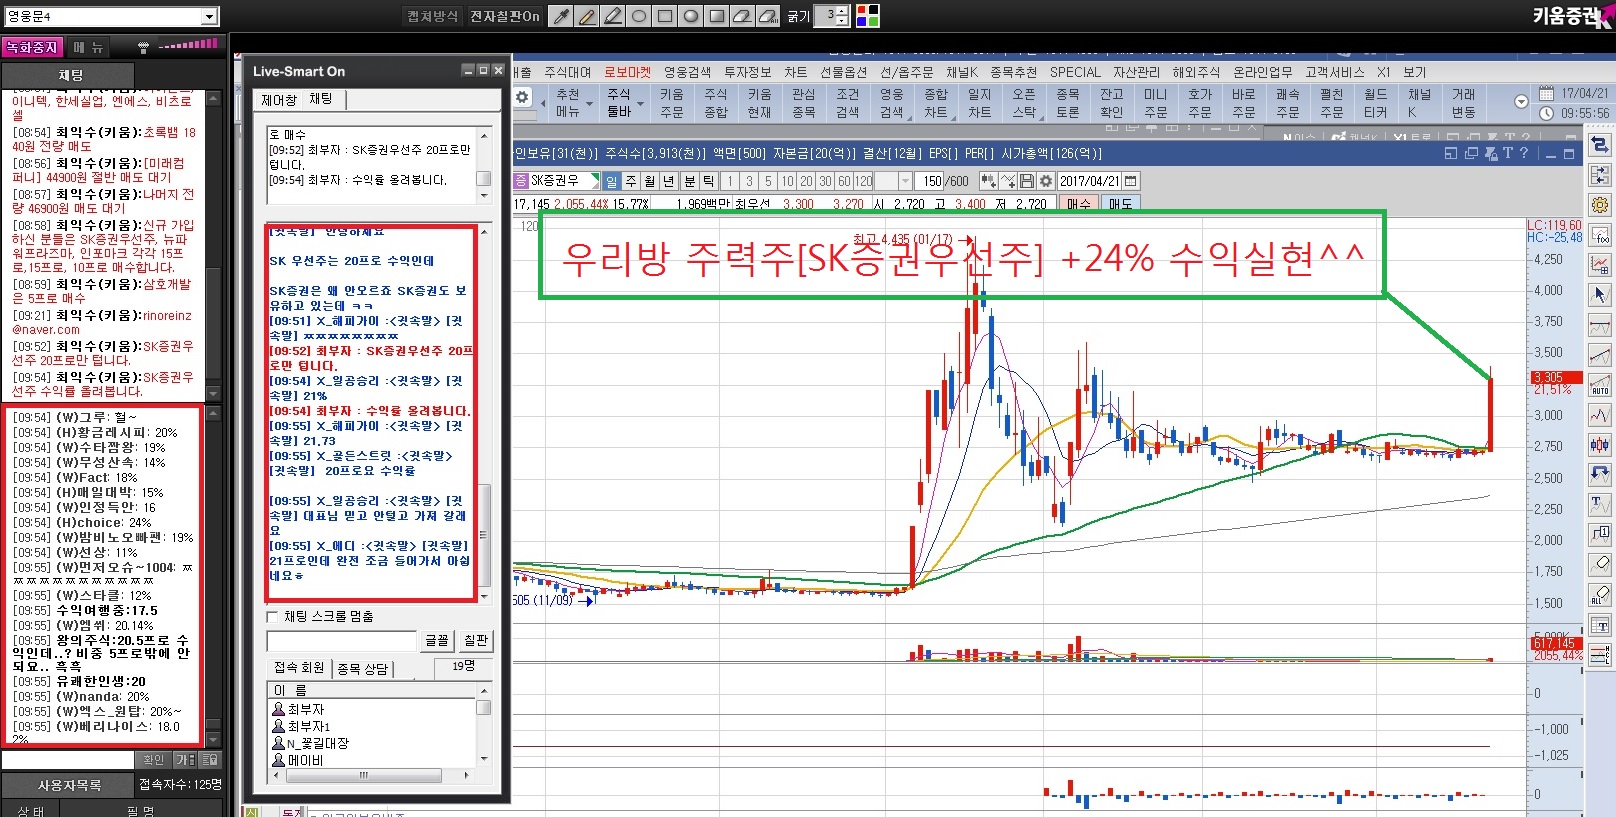
Task: Click the 매도 sell button
Action: point(1121,204)
